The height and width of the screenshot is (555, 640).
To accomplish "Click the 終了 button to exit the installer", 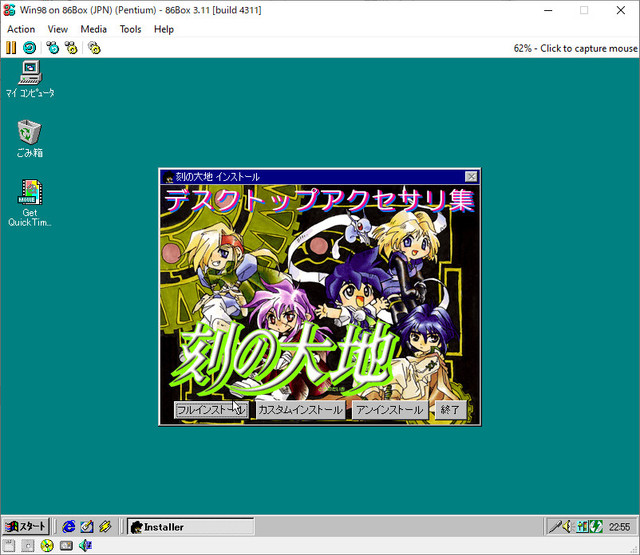I will (451, 410).
